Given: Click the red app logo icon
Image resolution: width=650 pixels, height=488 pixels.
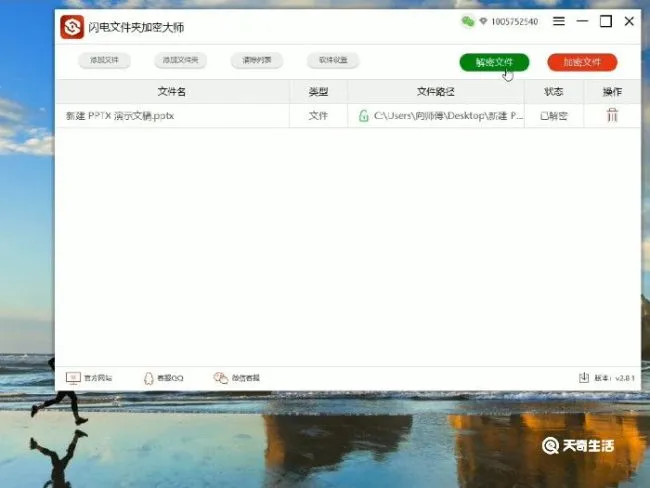Looking at the screenshot, I should pos(72,27).
